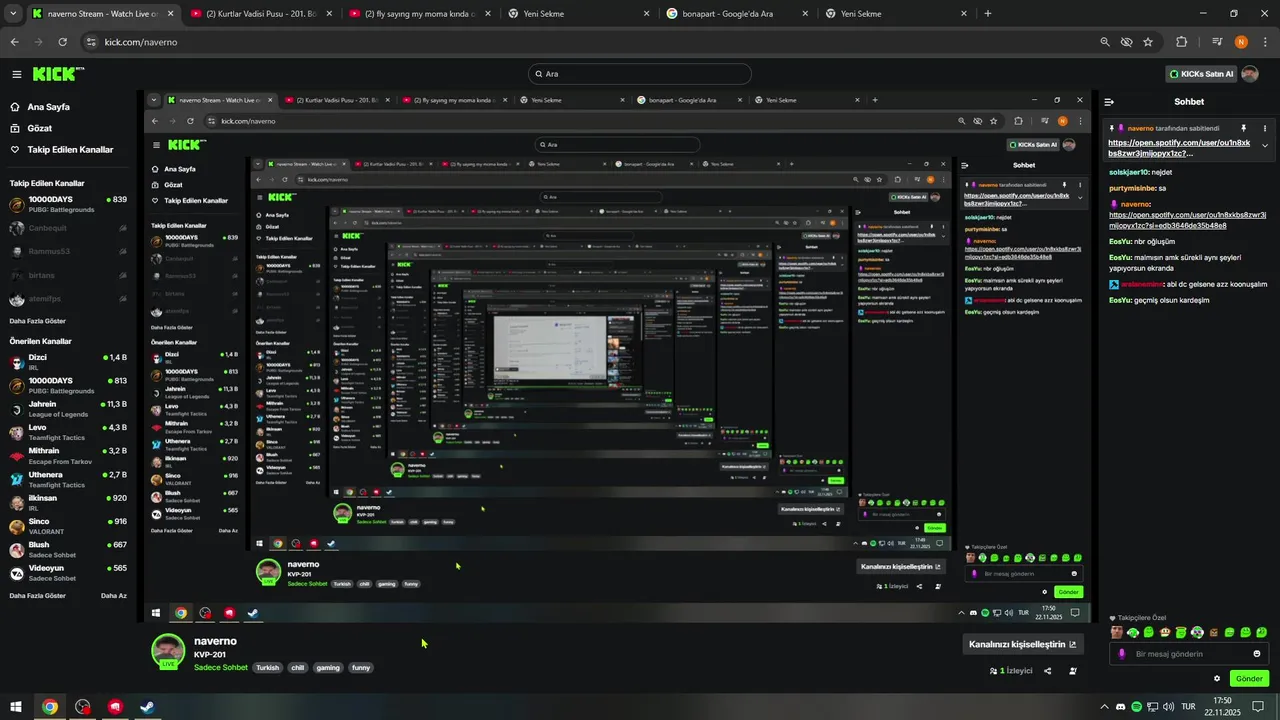Open Chrome from the Windows taskbar
Image resolution: width=1280 pixels, height=720 pixels.
tap(50, 707)
